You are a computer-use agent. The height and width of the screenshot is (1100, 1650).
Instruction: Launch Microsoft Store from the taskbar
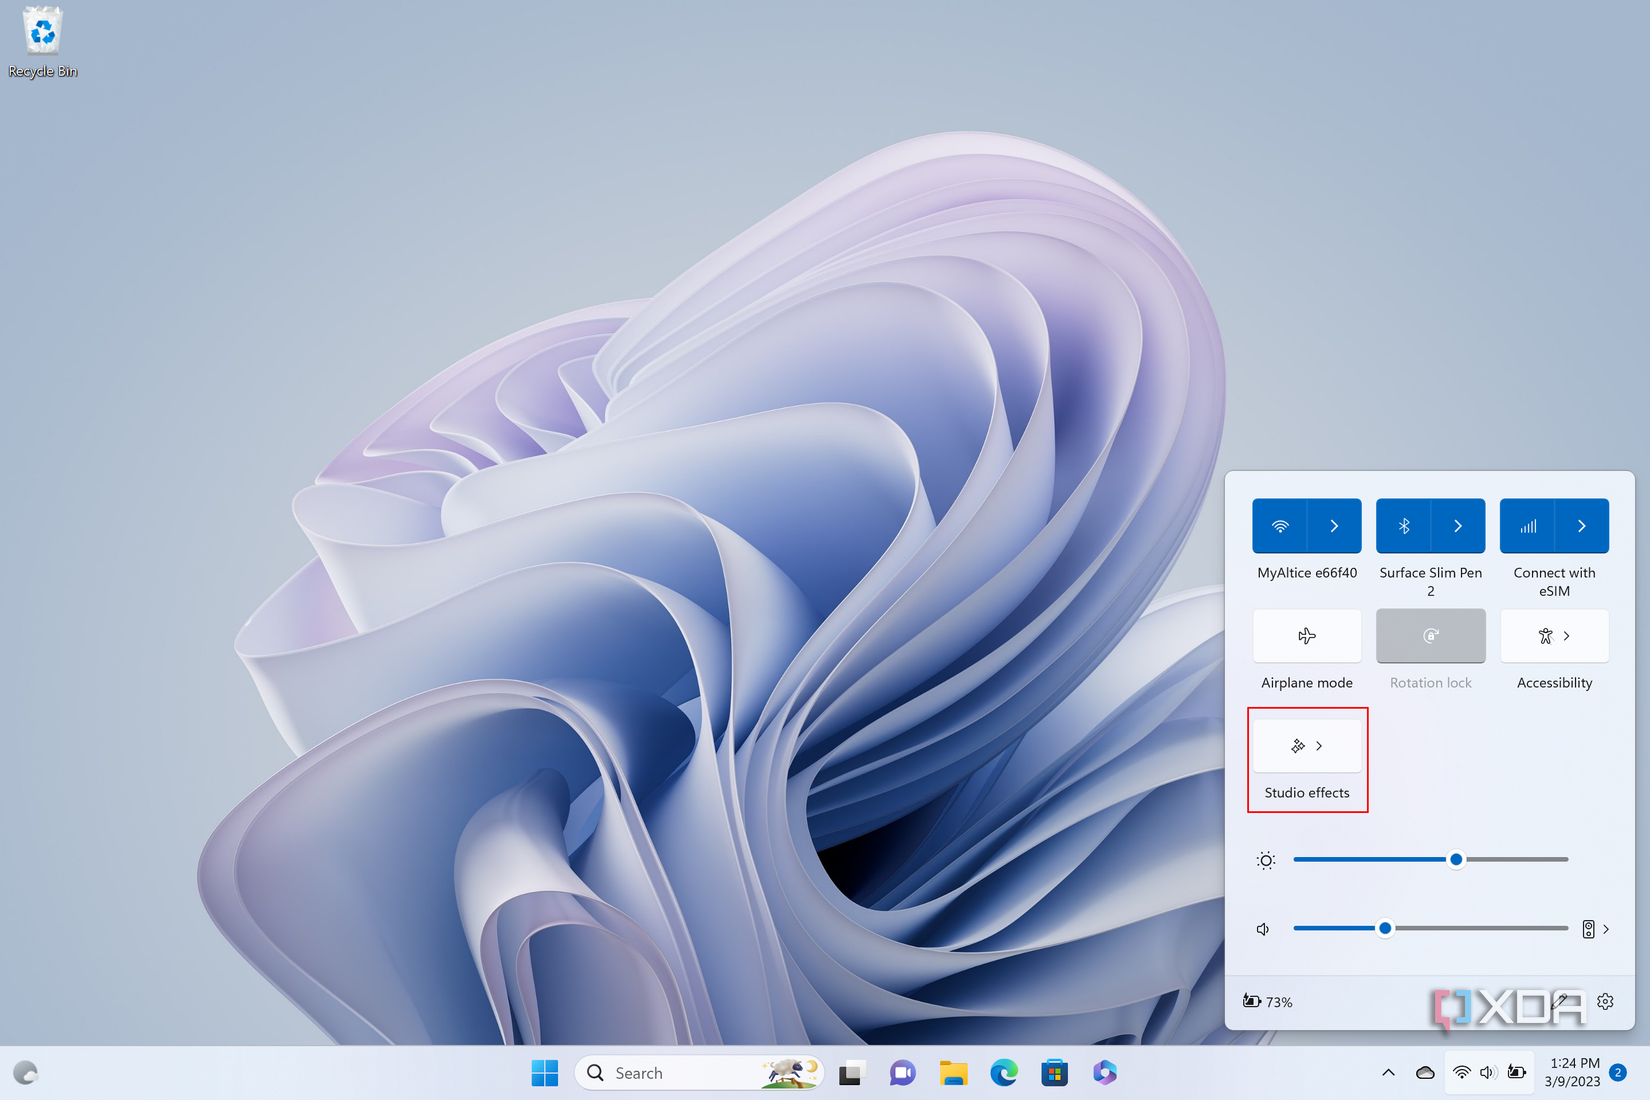(1054, 1072)
